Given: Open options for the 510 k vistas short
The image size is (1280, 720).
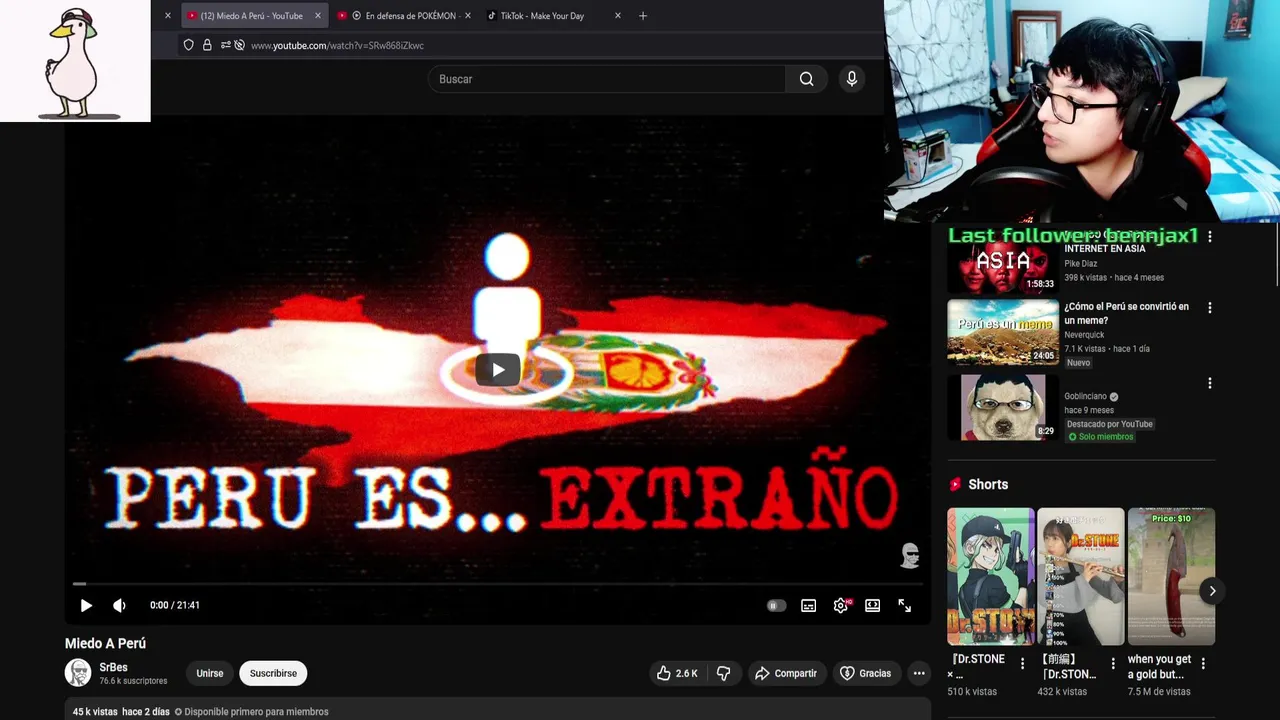Looking at the screenshot, I should [x=1022, y=664].
